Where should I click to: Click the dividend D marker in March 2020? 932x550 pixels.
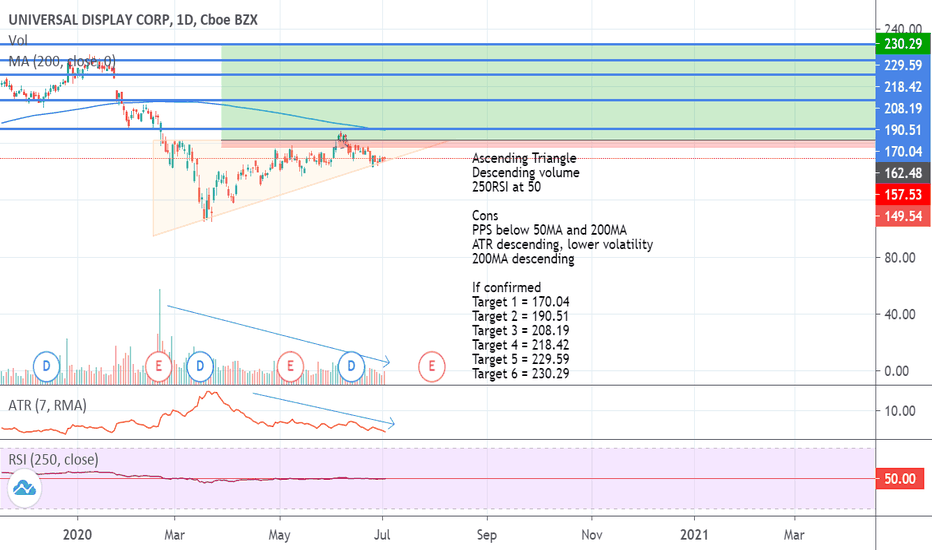pyautogui.click(x=200, y=366)
